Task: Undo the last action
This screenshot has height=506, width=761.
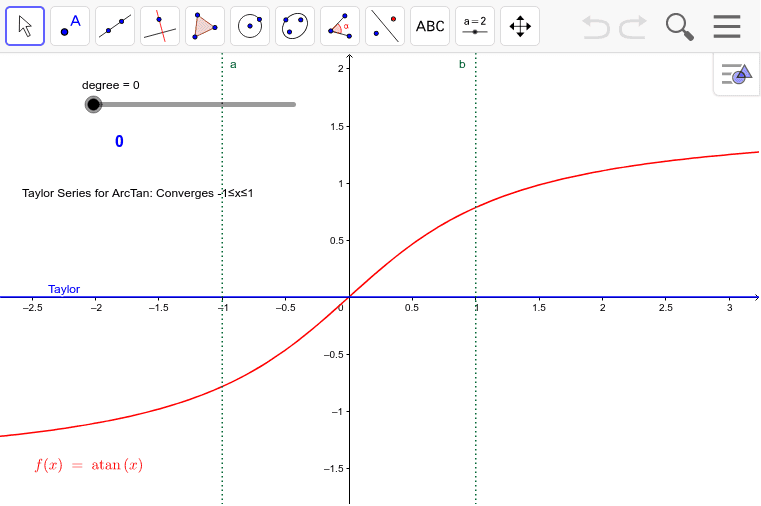Action: point(596,27)
